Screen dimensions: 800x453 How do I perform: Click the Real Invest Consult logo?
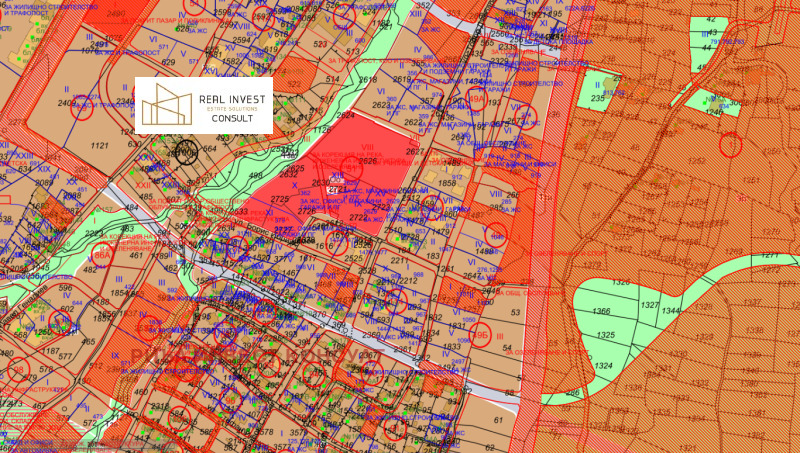(x=204, y=106)
